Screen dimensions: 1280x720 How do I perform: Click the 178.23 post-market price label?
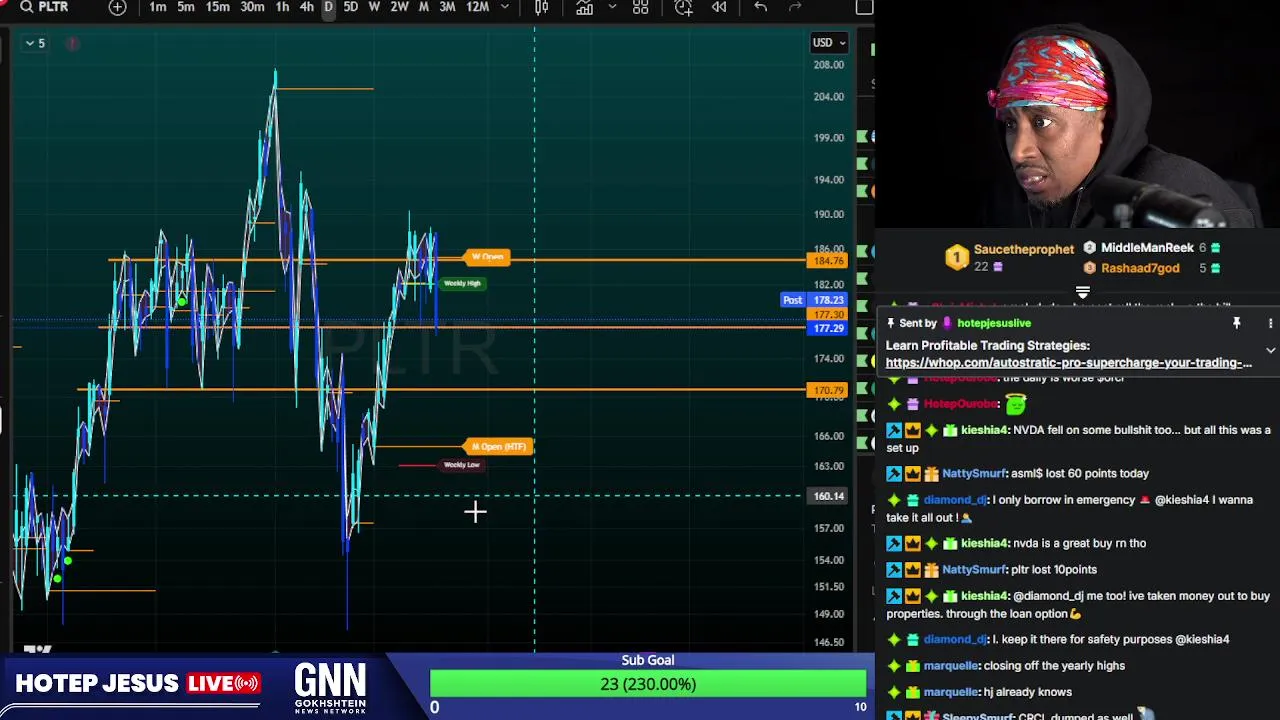click(x=827, y=300)
